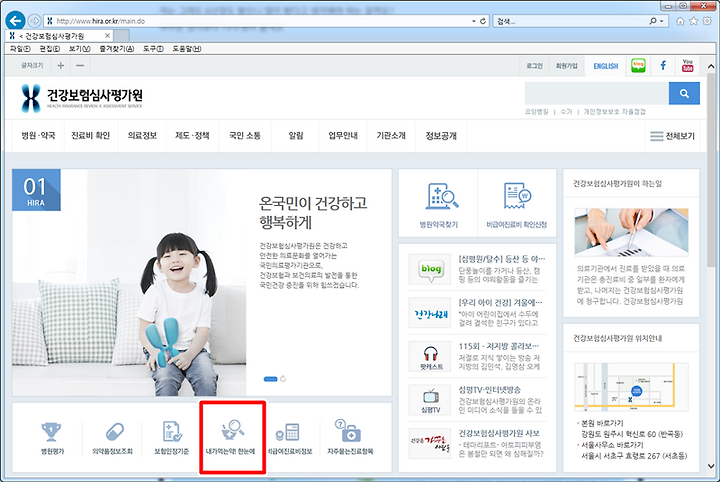Open the 업무안내 navigation menu
The width and height of the screenshot is (720, 482).
point(343,135)
